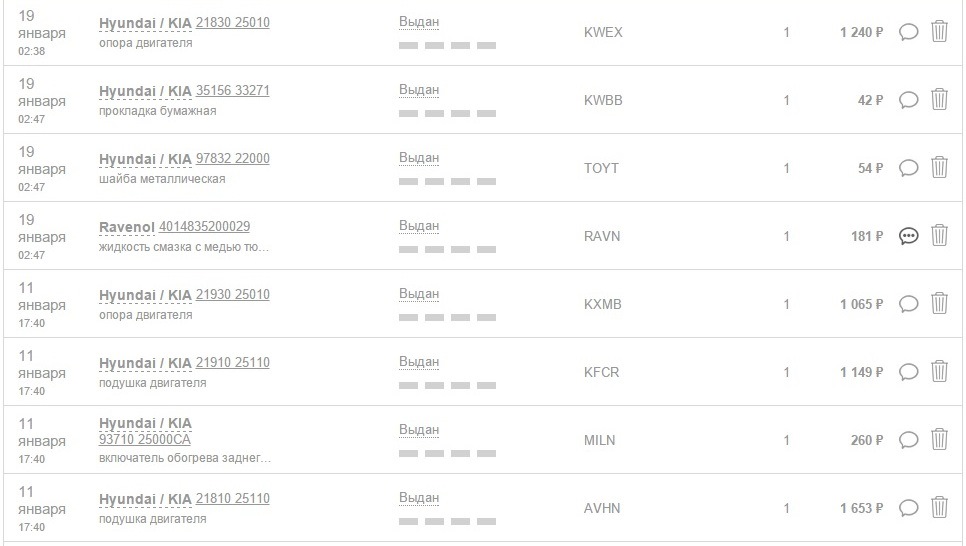Delete the KFCR engine mount order
This screenshot has width=966, height=546.
click(939, 372)
